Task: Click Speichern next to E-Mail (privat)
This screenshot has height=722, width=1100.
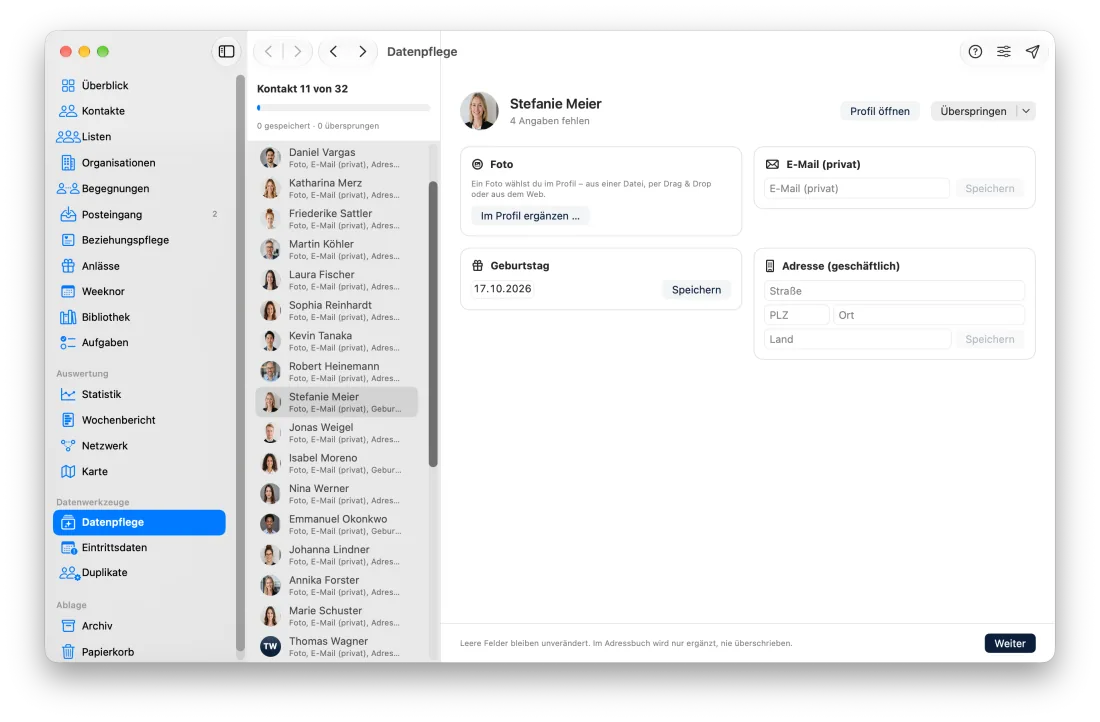Action: pyautogui.click(x=989, y=188)
